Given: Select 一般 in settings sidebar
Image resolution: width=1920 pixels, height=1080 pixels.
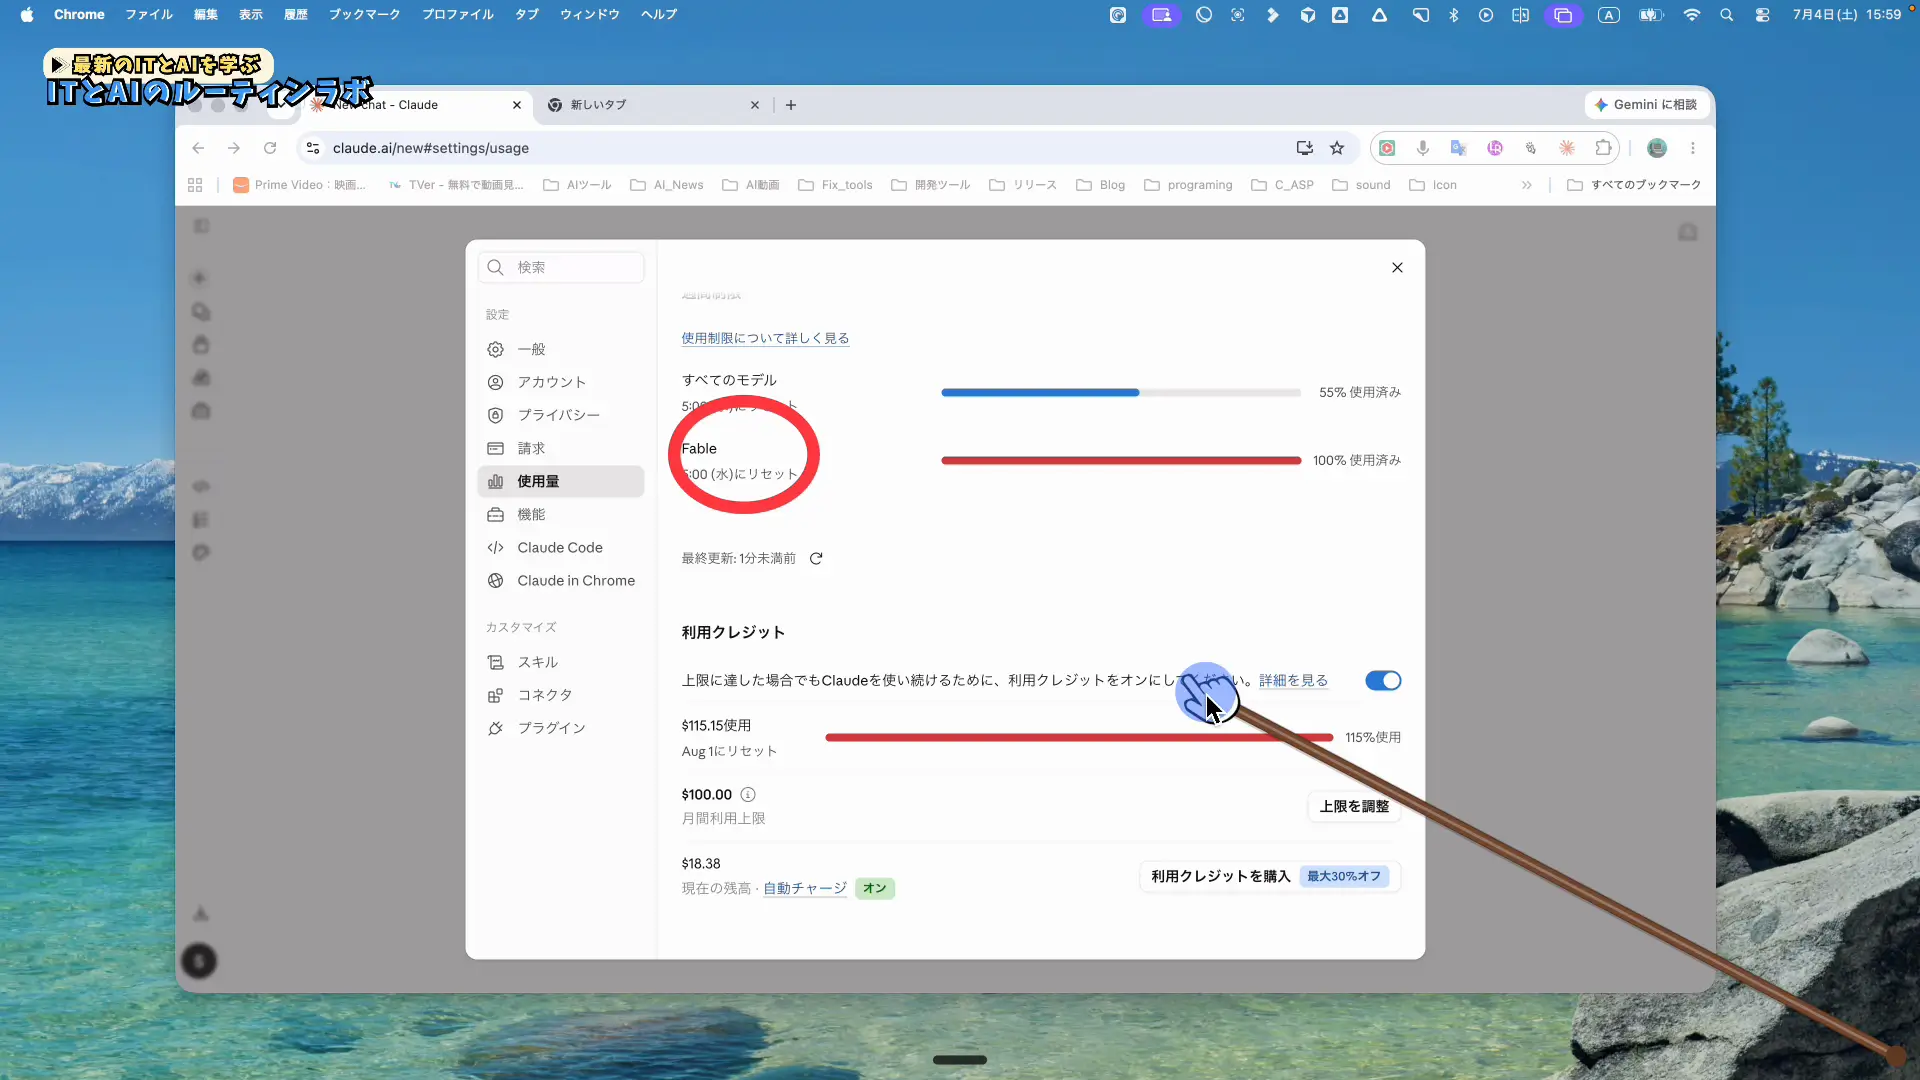Looking at the screenshot, I should click(x=561, y=349).
